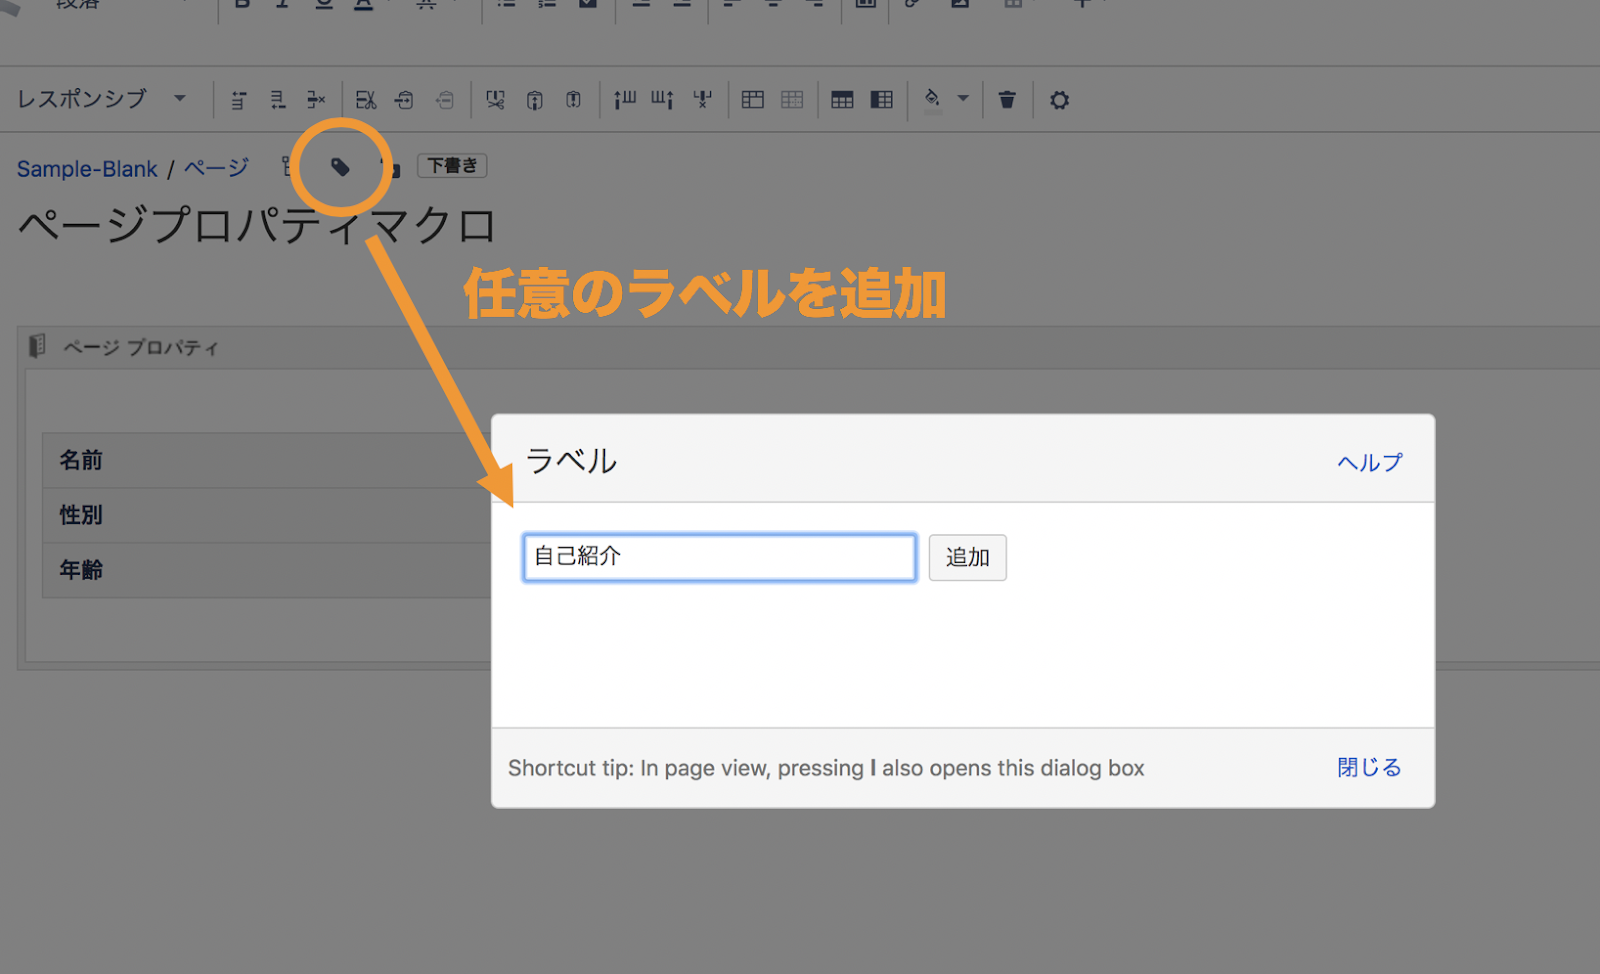This screenshot has height=974, width=1600.
Task: Toggle the table heading row
Action: pyautogui.click(x=842, y=100)
